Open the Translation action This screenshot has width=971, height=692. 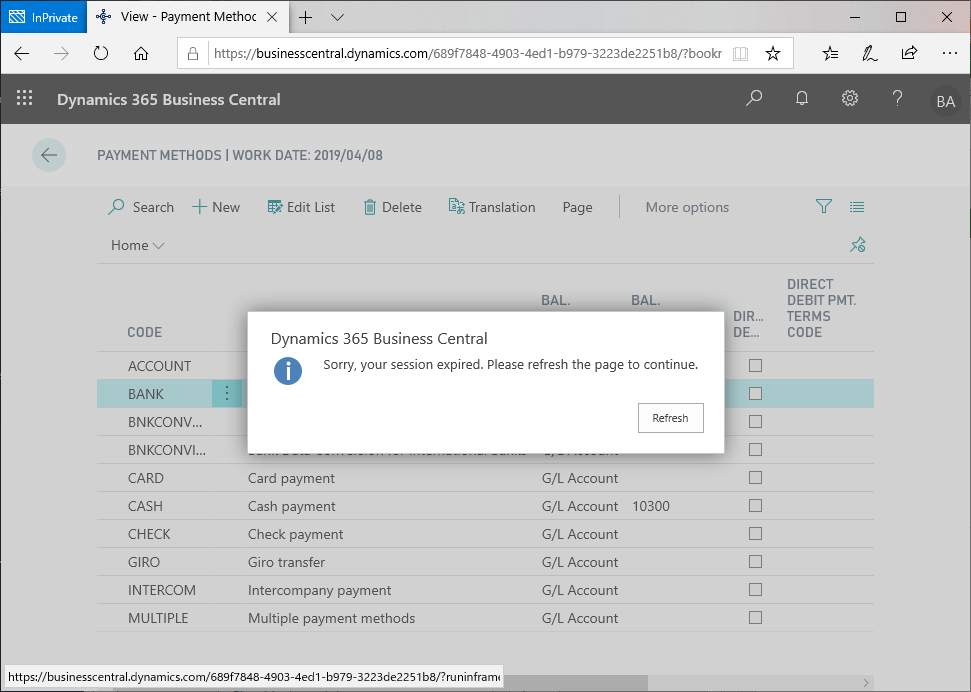(492, 207)
